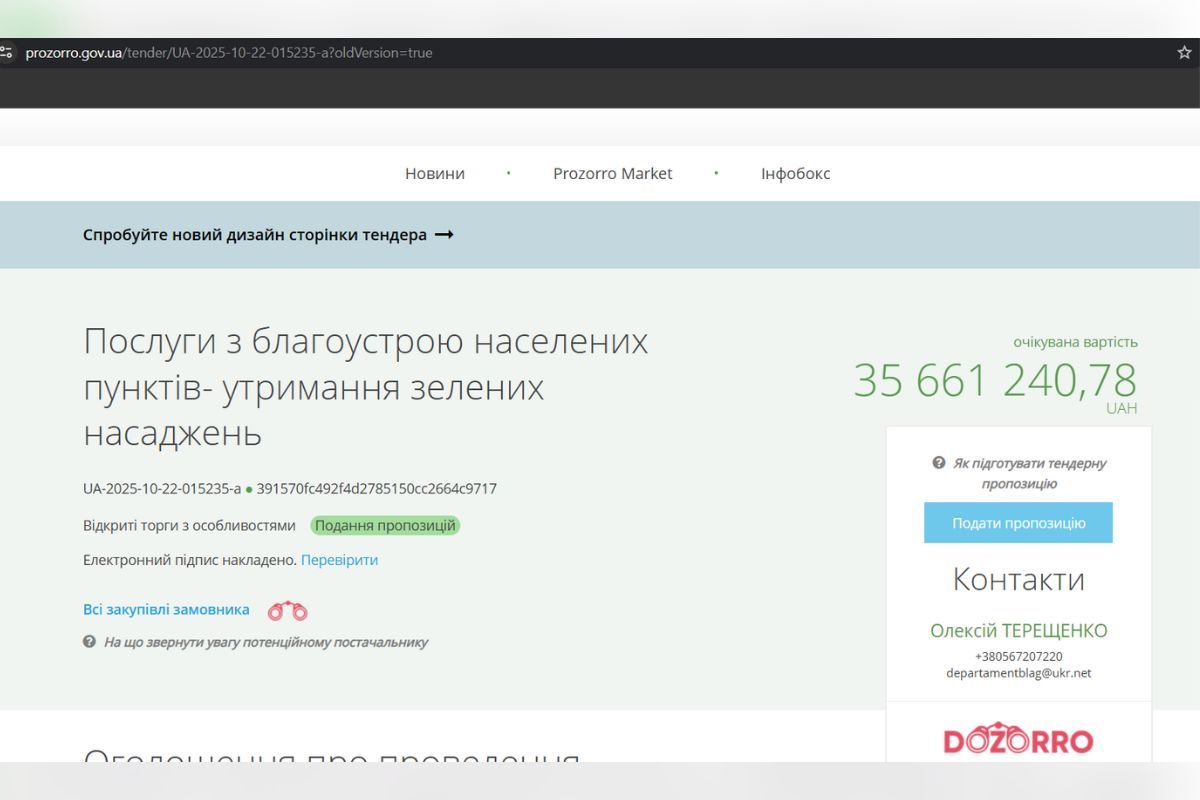Bookmark this page with the star icon
The image size is (1200, 800).
tap(1184, 53)
